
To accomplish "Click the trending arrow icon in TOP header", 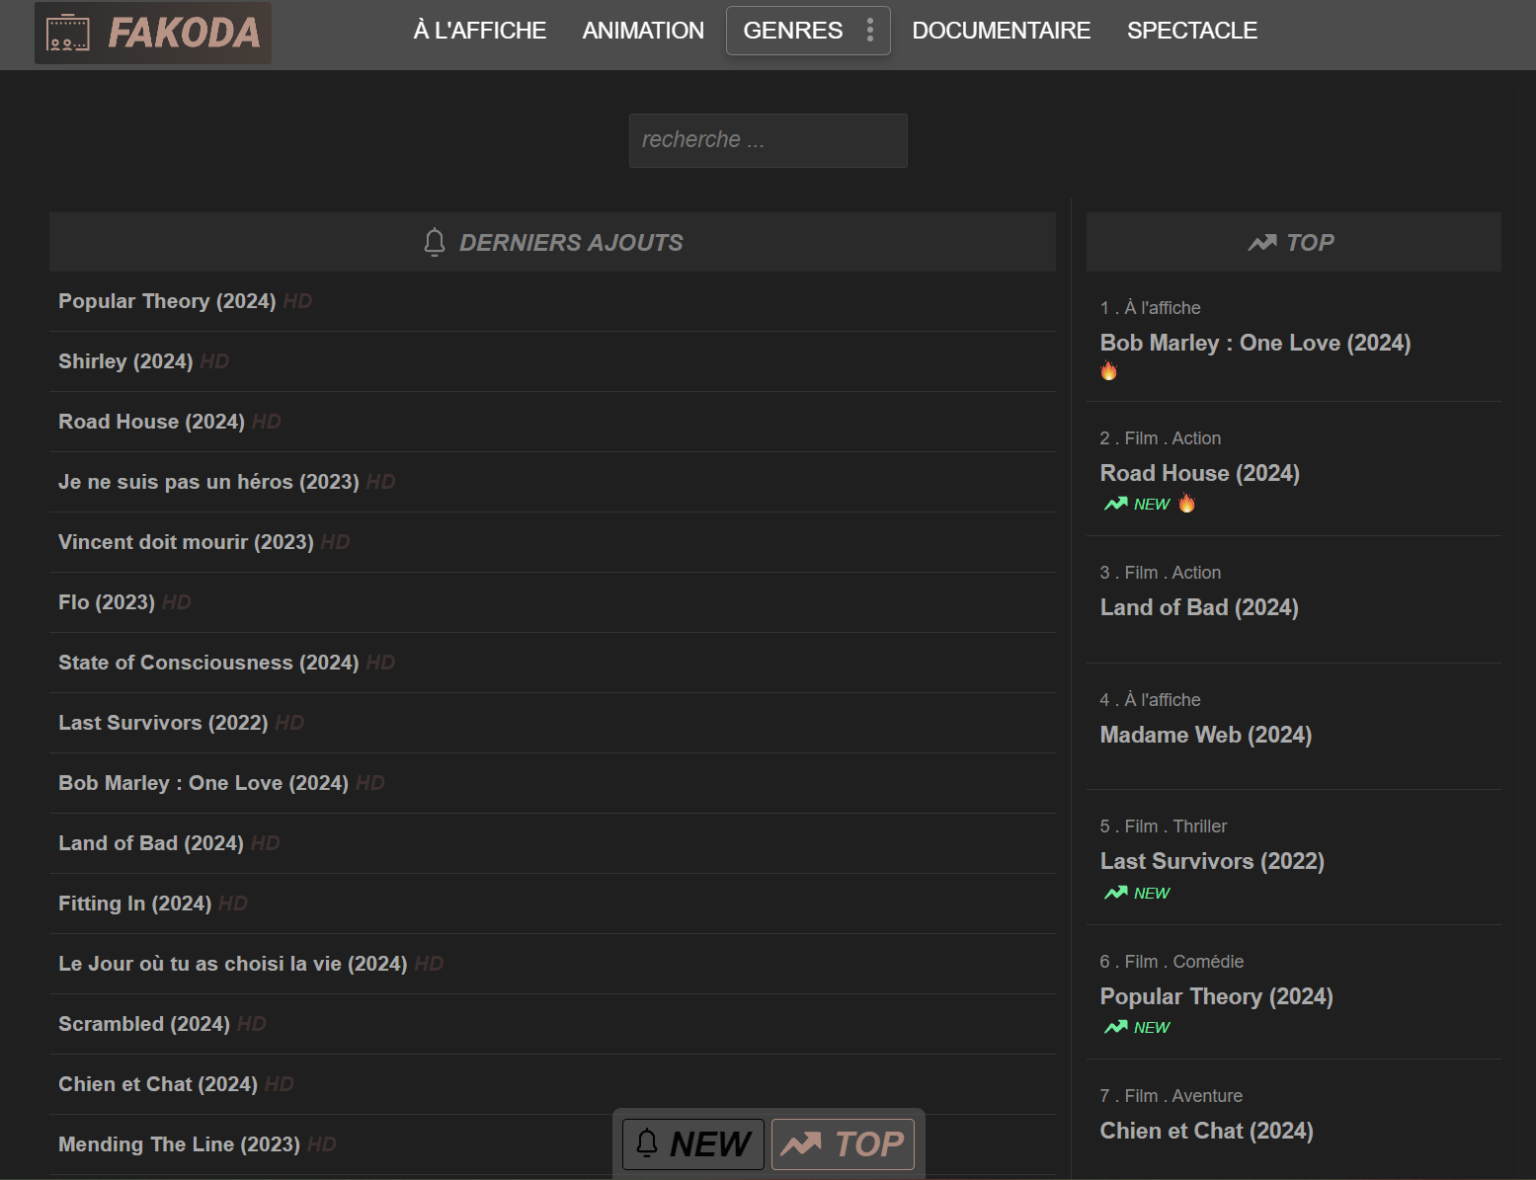I will pos(1262,241).
